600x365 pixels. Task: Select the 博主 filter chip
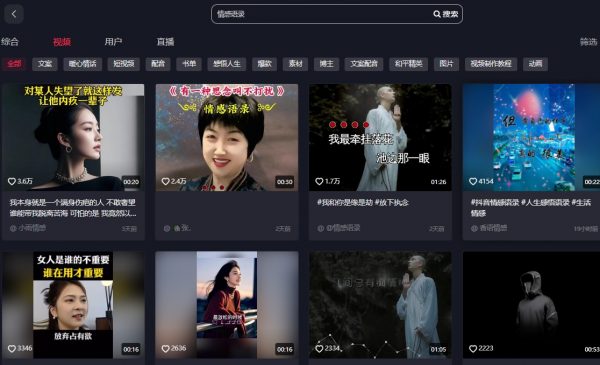pos(326,64)
